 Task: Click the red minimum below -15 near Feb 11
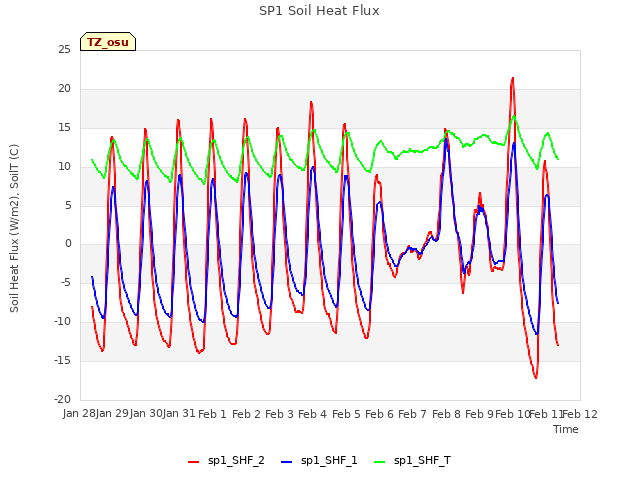click(536, 378)
